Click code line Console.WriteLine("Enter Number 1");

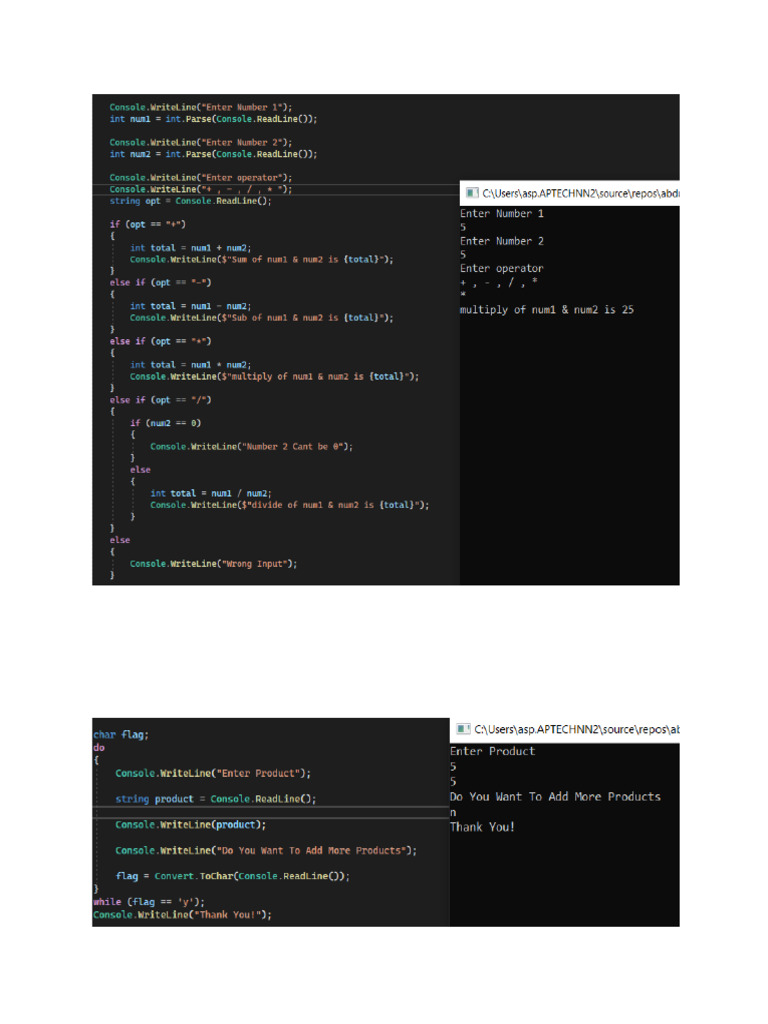point(200,107)
